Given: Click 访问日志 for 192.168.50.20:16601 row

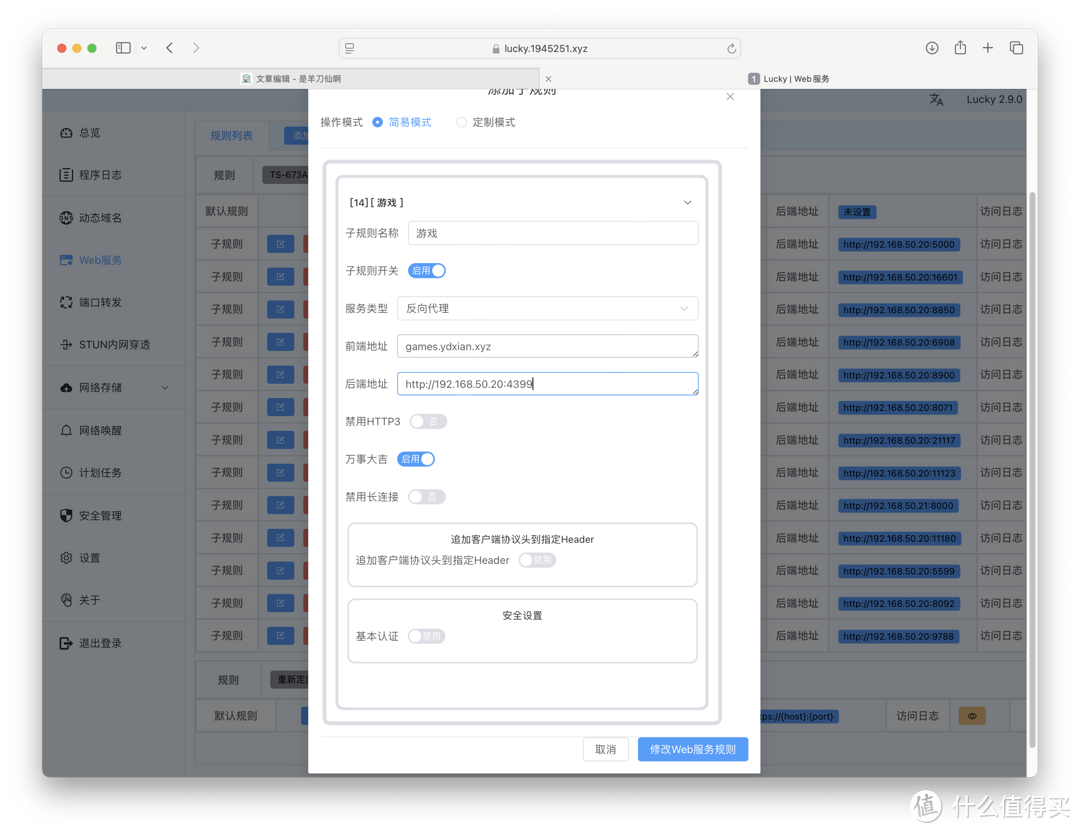Looking at the screenshot, I should (1001, 276).
